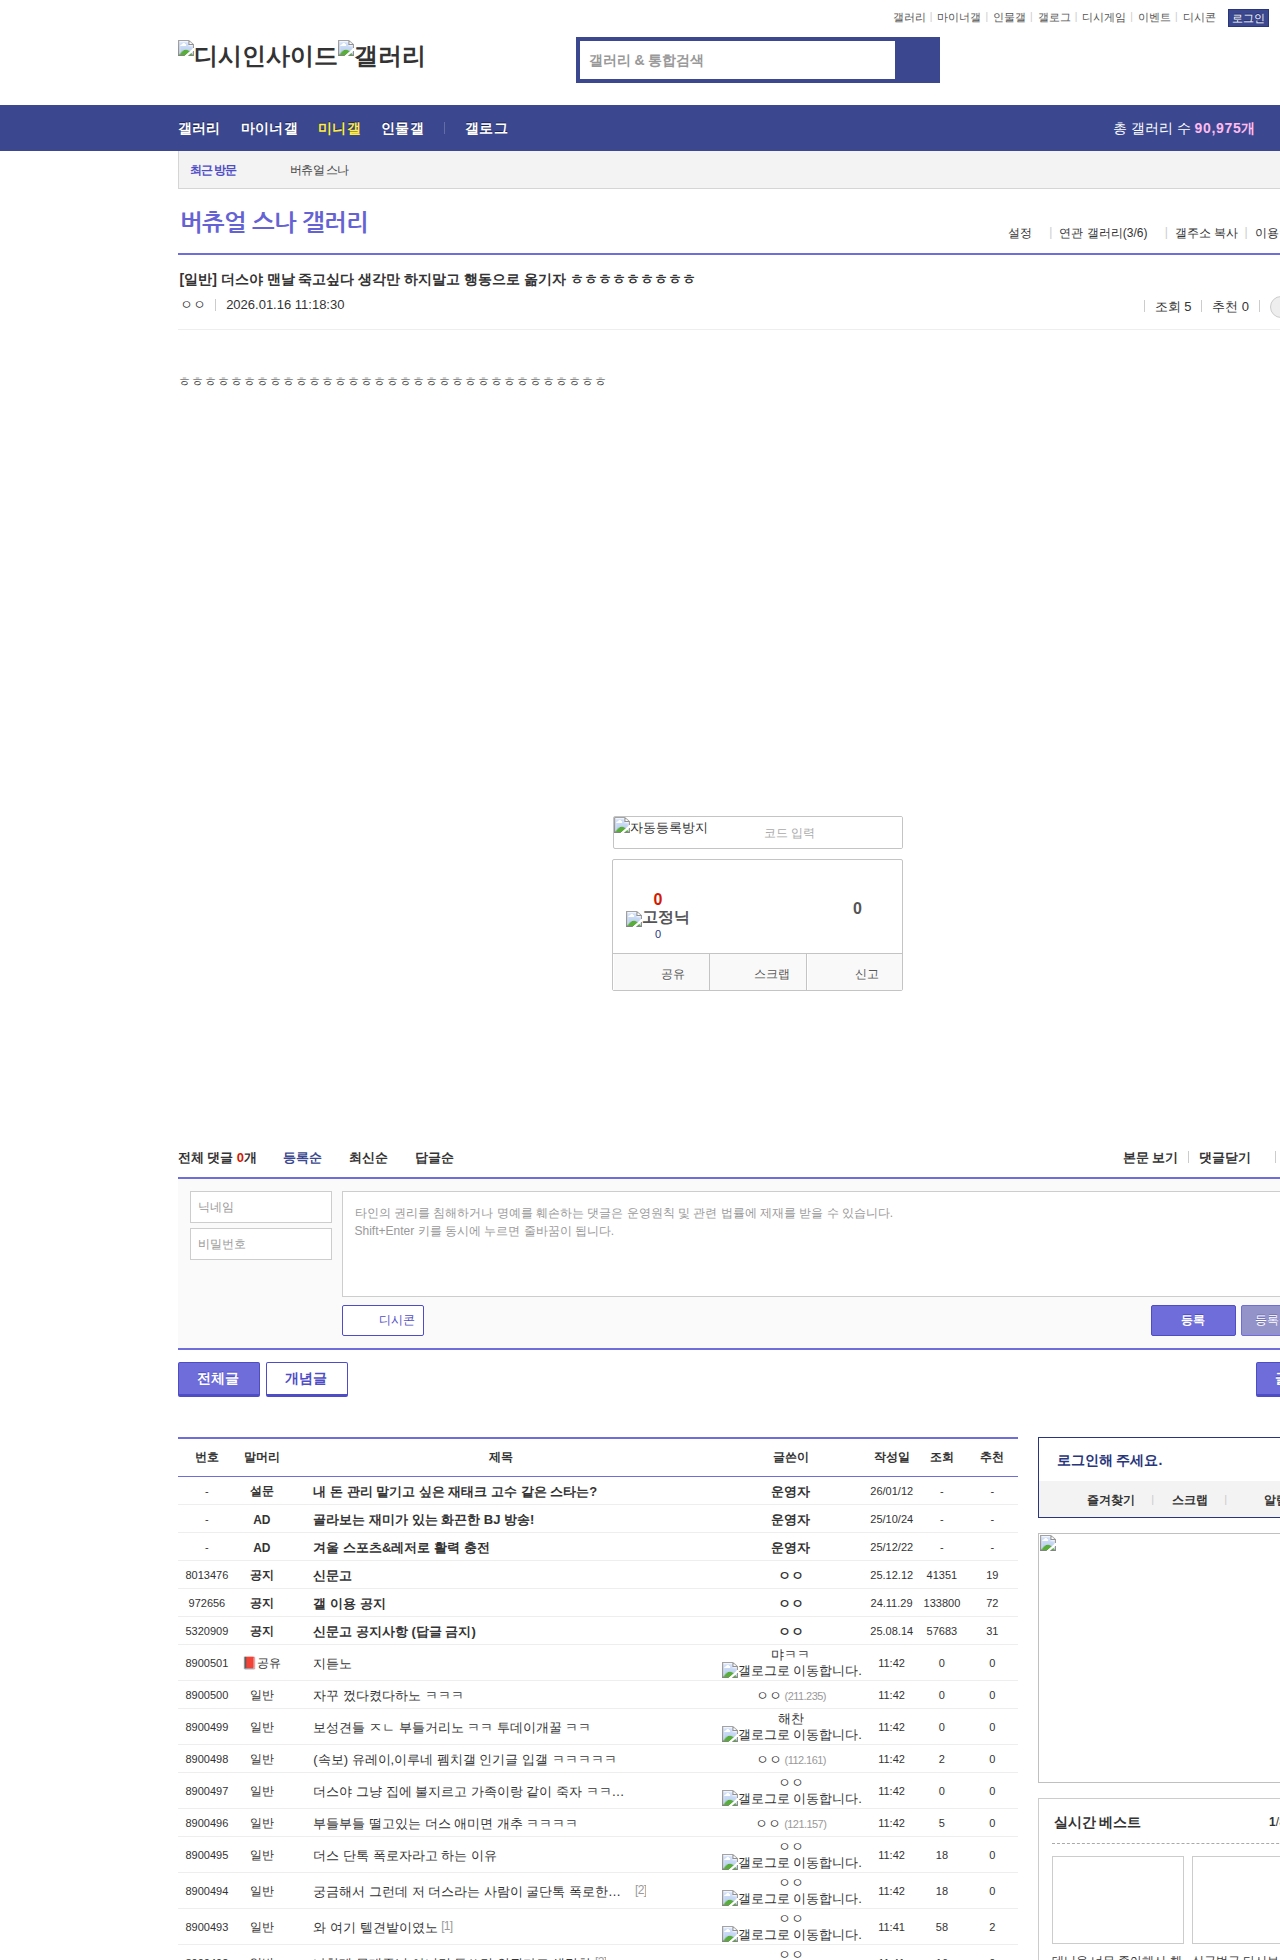1280x1960 pixels.
Task: Toggle comments closed with 댓글닫기
Action: pos(1224,1158)
